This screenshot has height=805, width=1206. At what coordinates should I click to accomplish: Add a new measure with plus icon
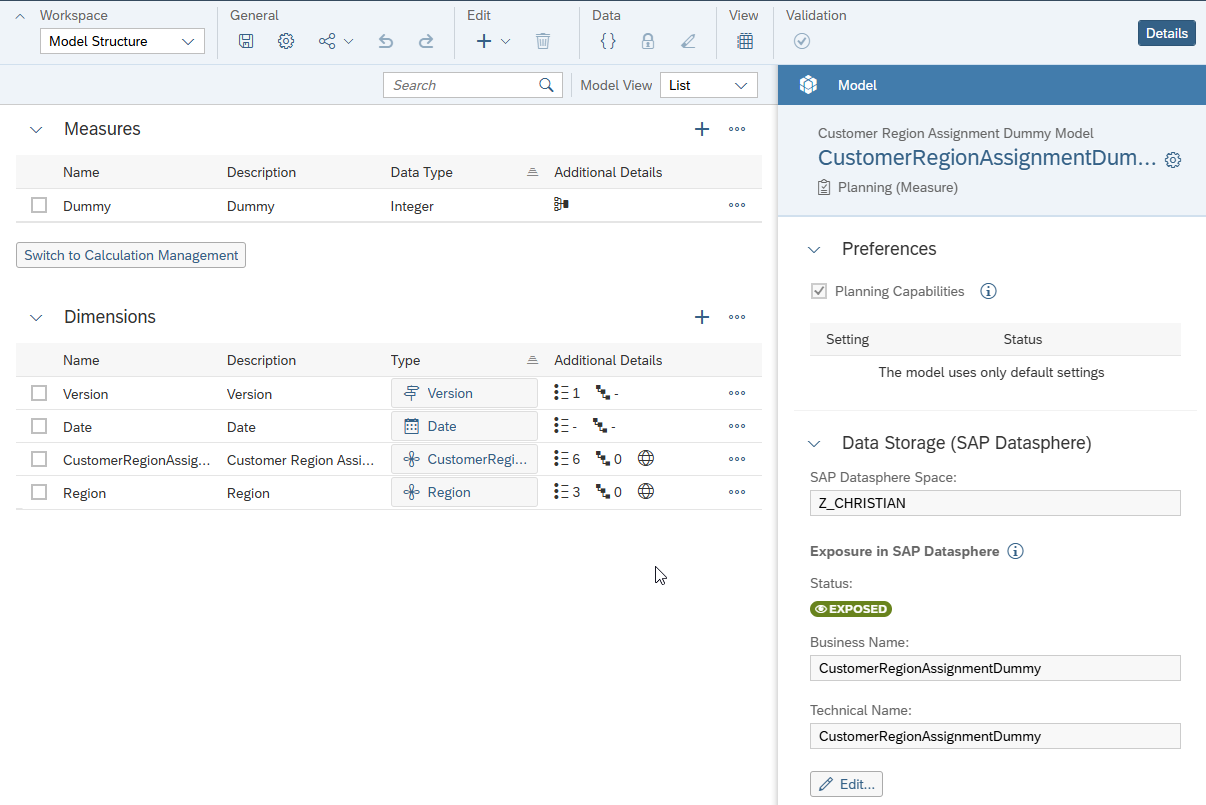pyautogui.click(x=702, y=129)
